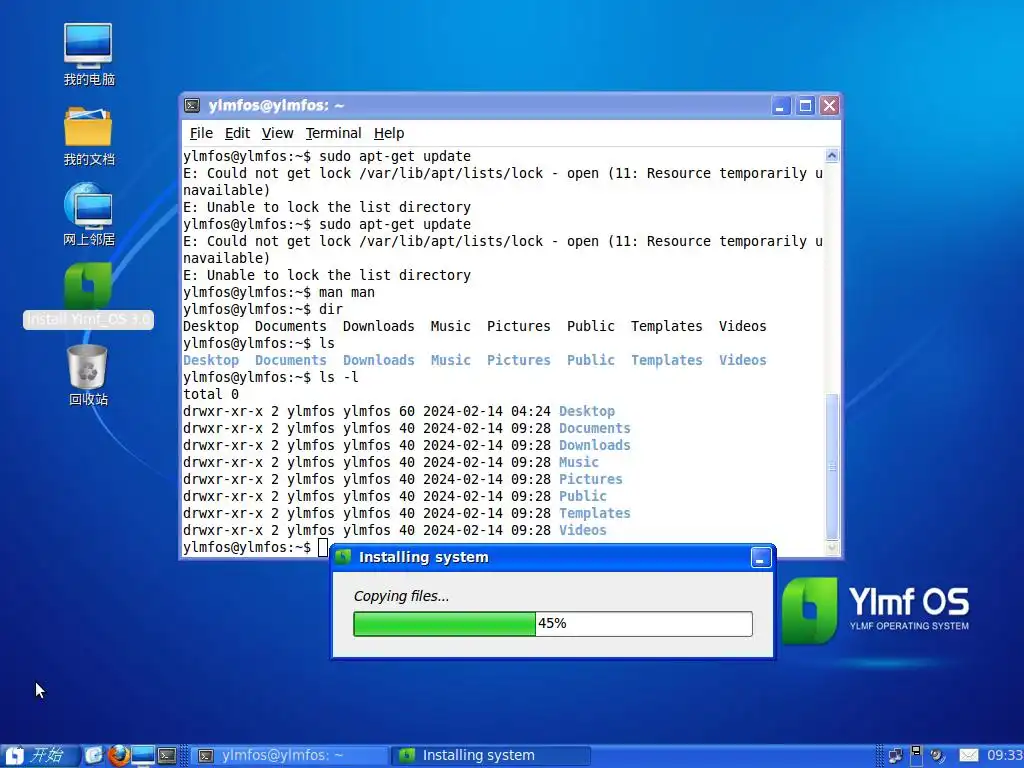Open the network connections tray icon
The image size is (1024, 768).
895,756
